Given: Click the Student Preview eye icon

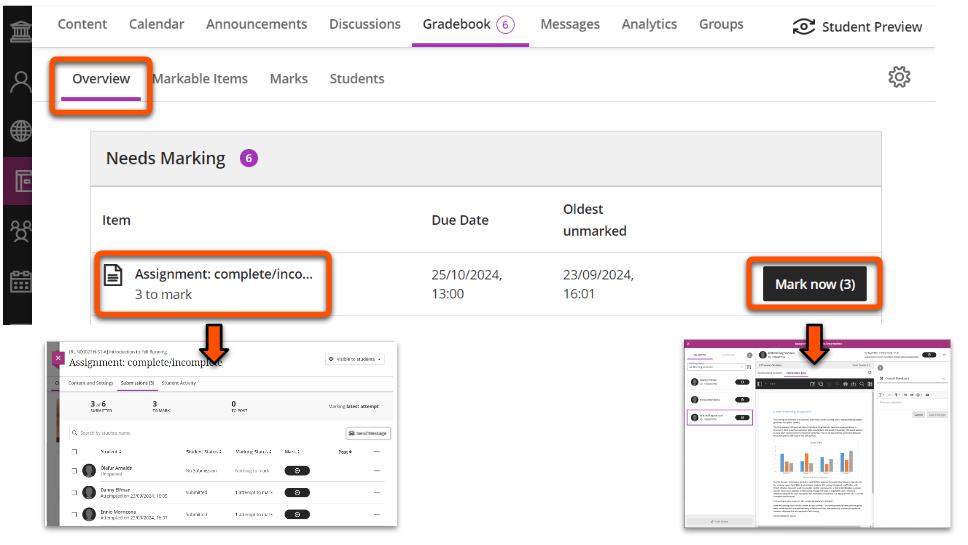Looking at the screenshot, I should (803, 27).
